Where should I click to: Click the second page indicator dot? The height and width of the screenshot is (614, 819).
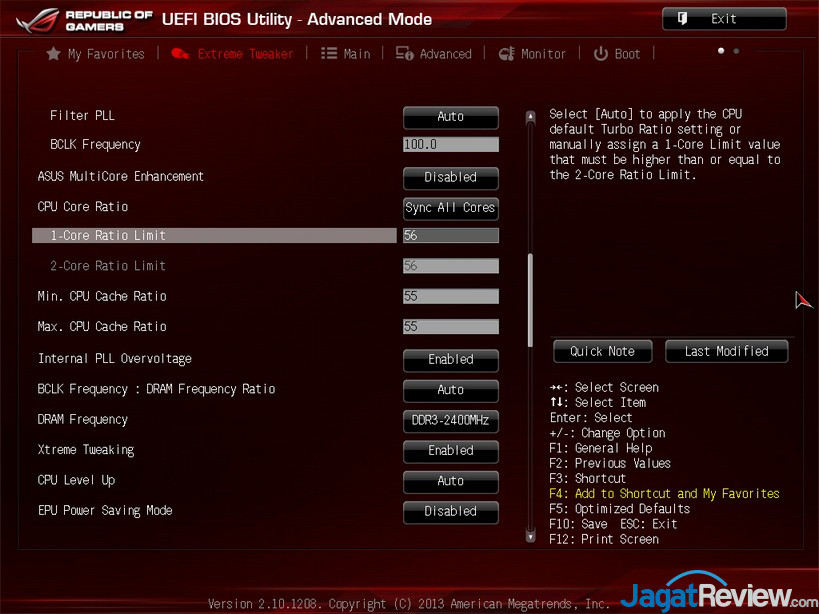point(736,51)
